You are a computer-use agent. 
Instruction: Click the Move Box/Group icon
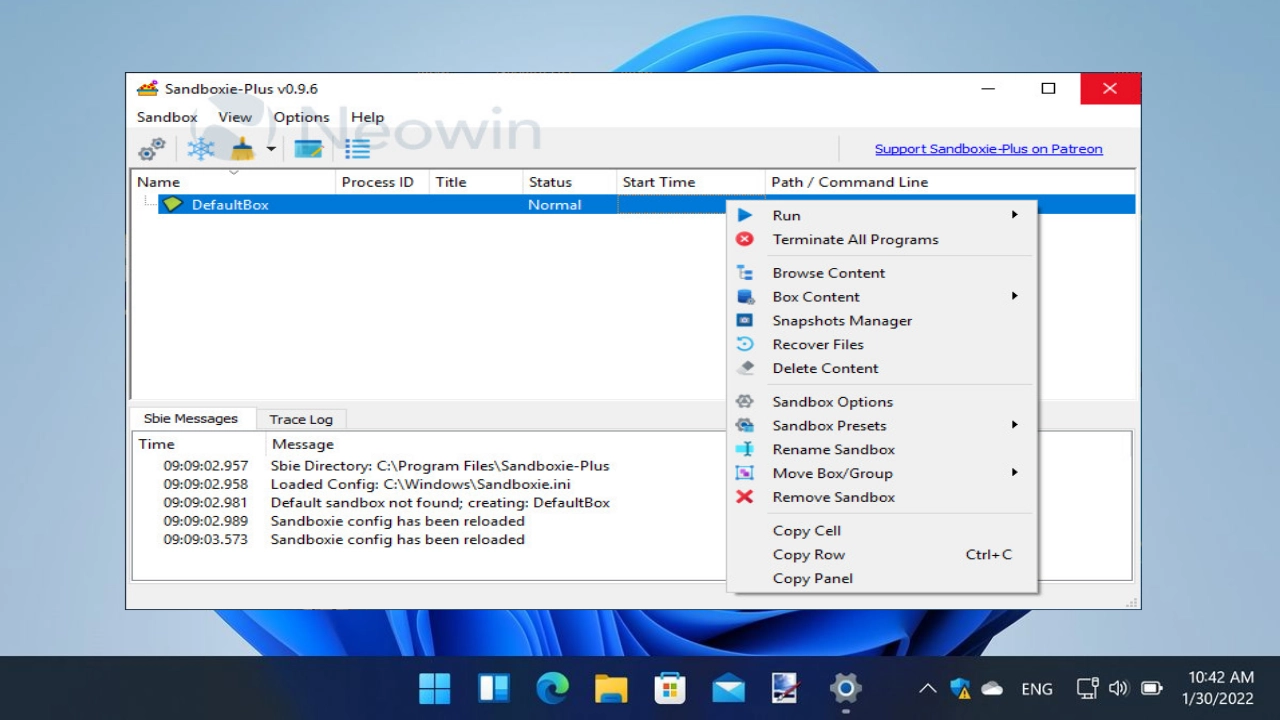click(x=745, y=473)
